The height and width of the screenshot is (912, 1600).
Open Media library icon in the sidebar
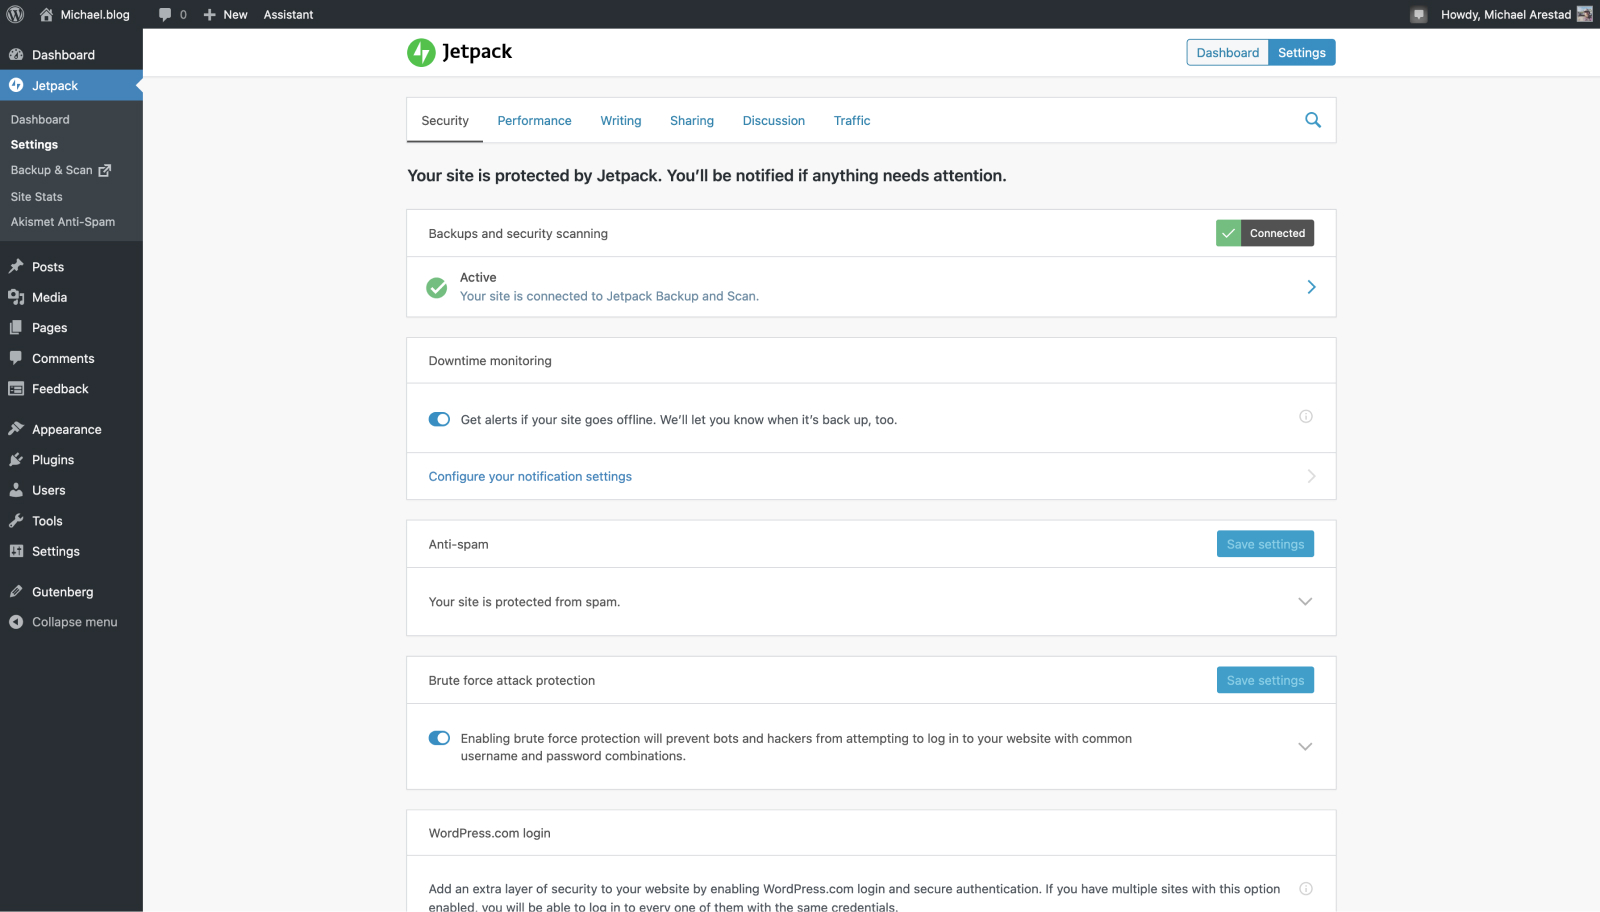click(16, 297)
